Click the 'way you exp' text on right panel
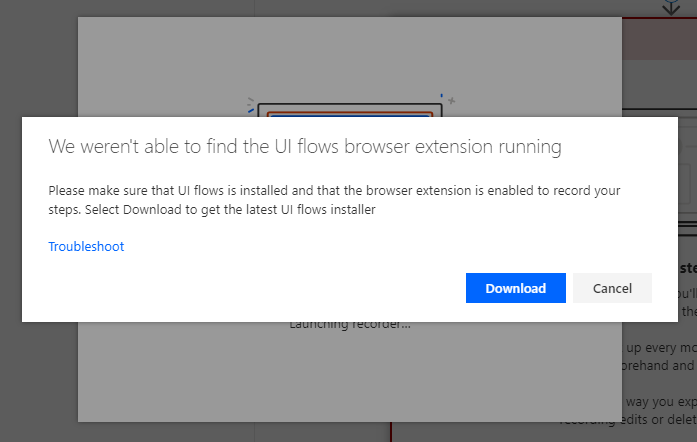The height and width of the screenshot is (442, 697). 661,402
